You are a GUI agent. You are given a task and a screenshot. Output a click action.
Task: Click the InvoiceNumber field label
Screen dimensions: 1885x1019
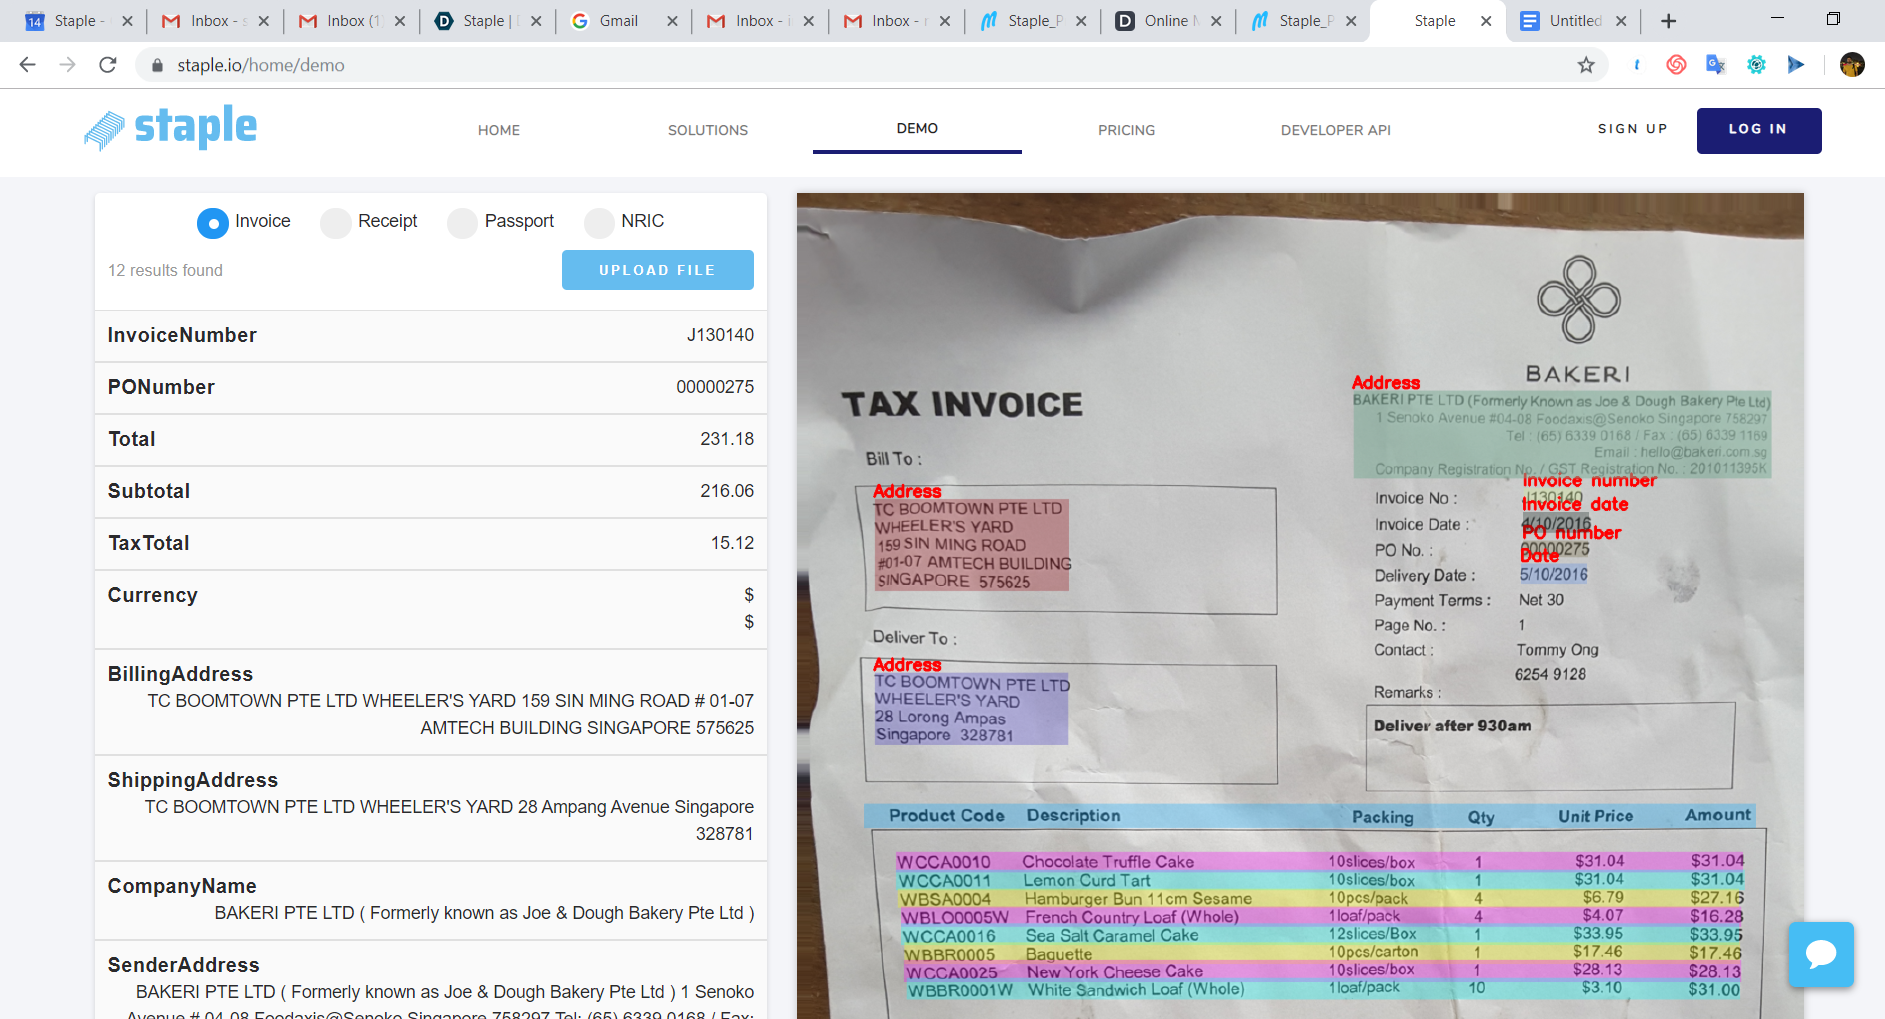(x=182, y=335)
